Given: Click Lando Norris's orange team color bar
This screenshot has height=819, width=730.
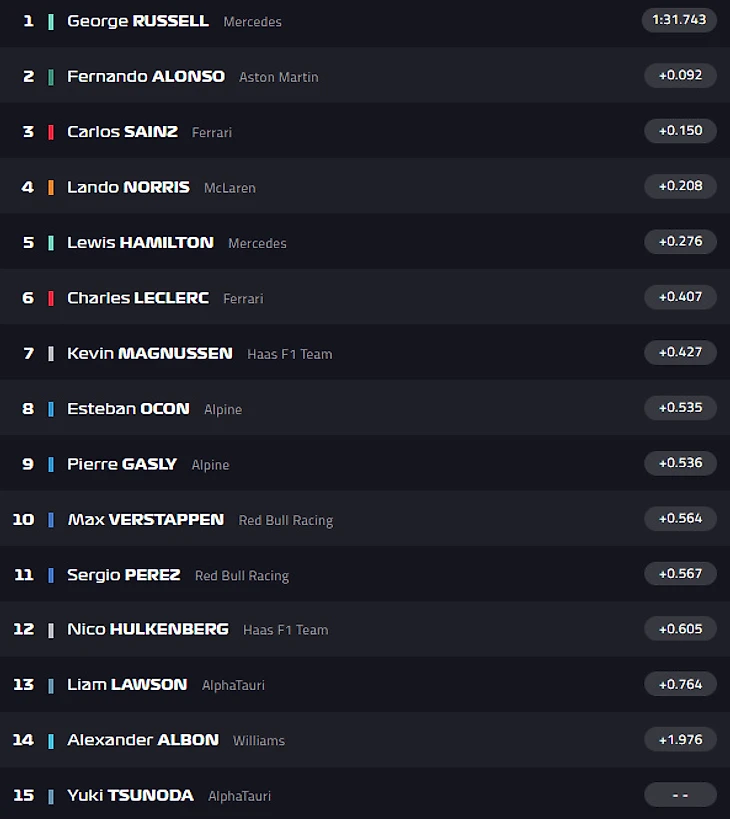Looking at the screenshot, I should click(51, 187).
